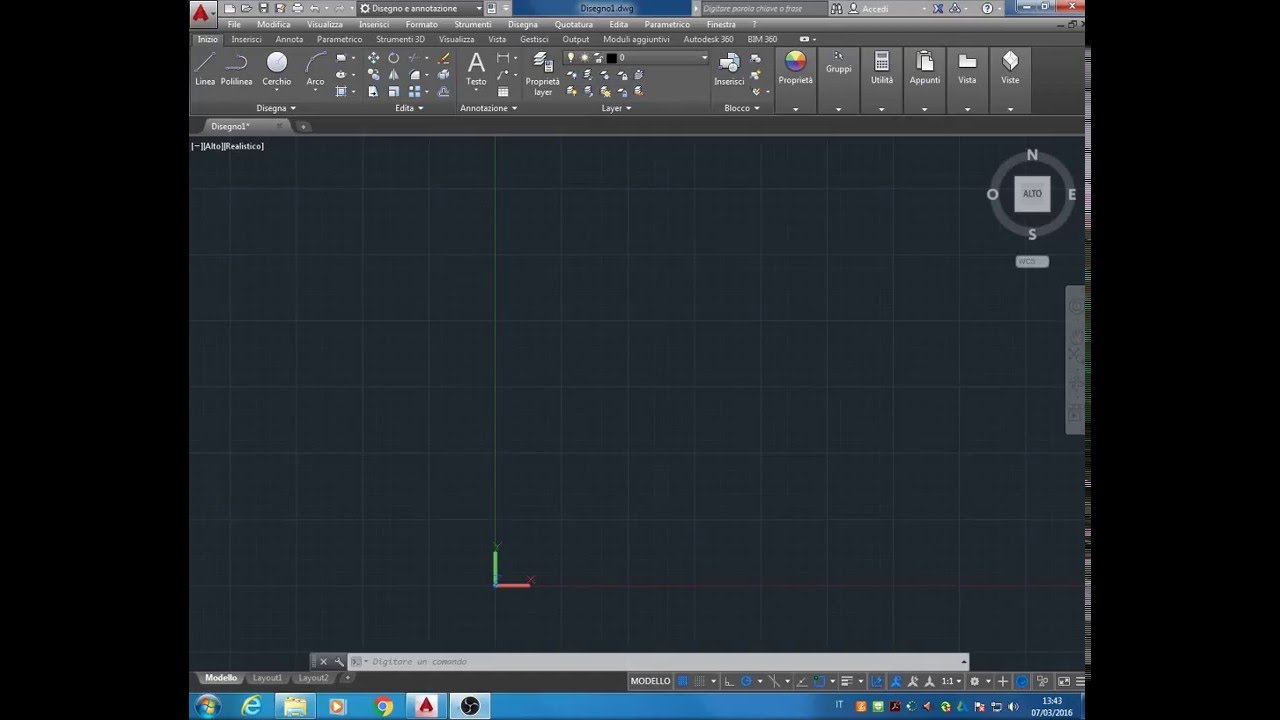Click the binoculars search icon

pyautogui.click(x=836, y=8)
